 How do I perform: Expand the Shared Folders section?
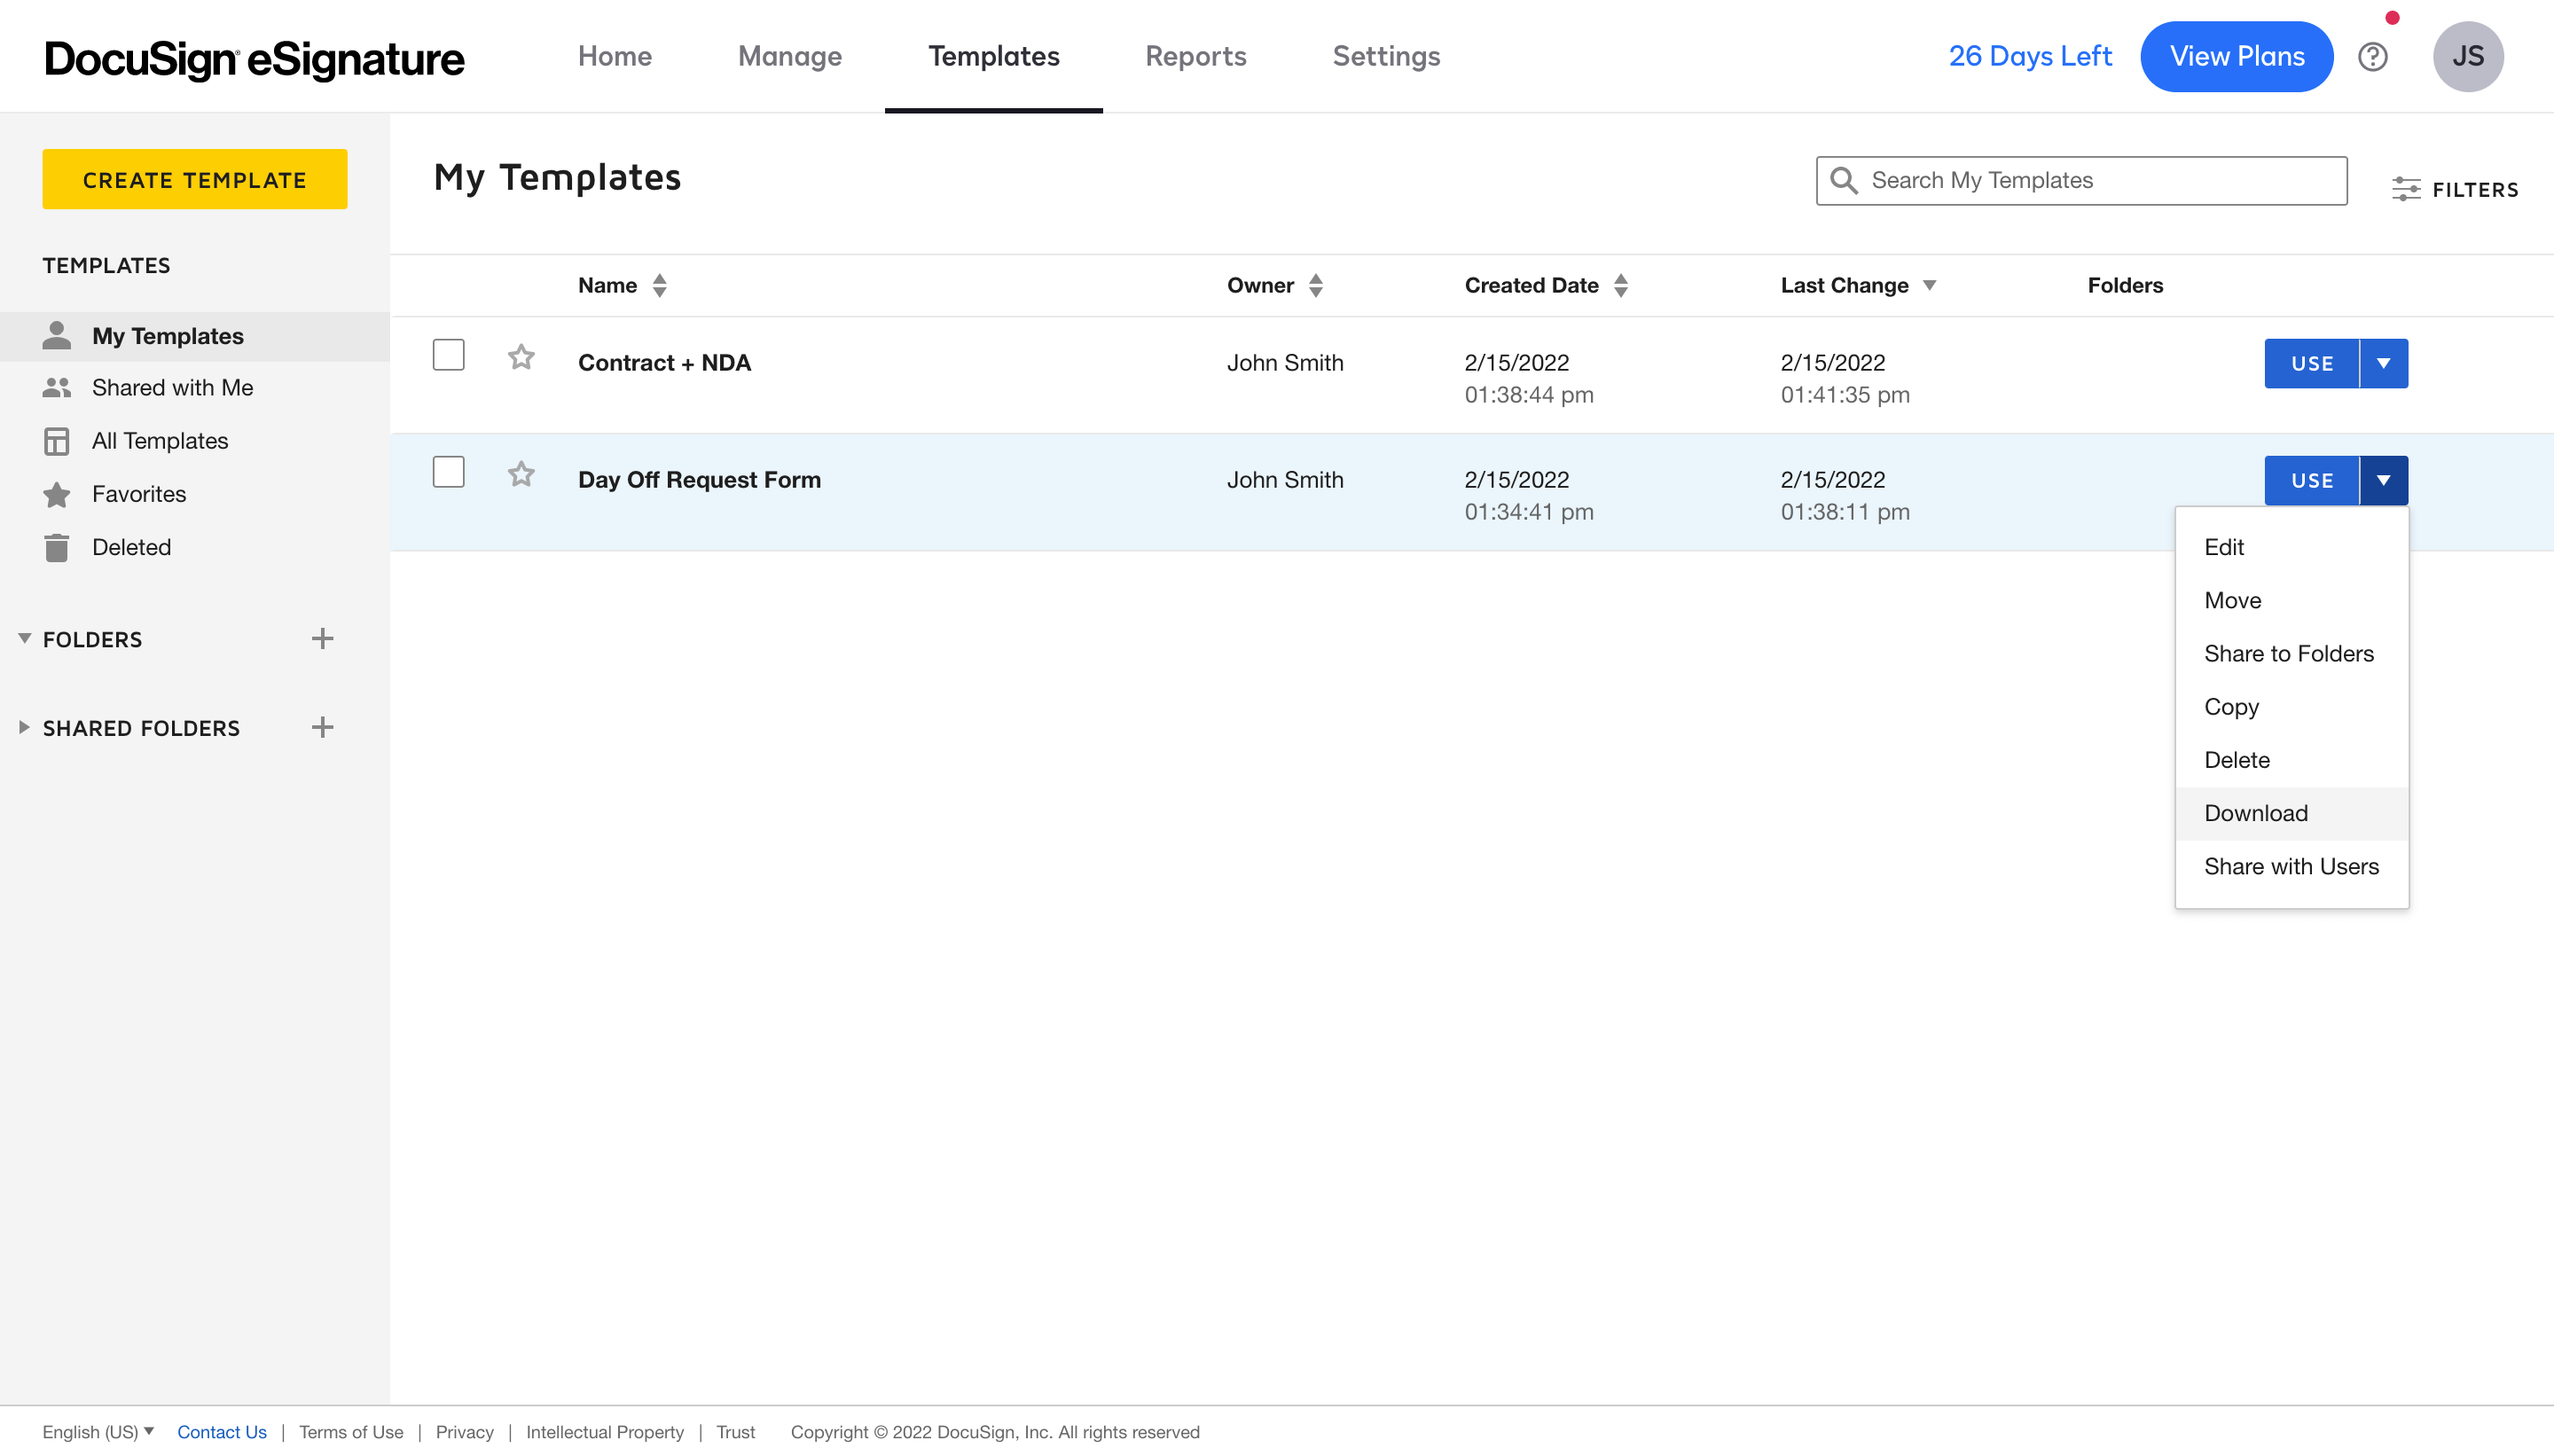point(24,728)
